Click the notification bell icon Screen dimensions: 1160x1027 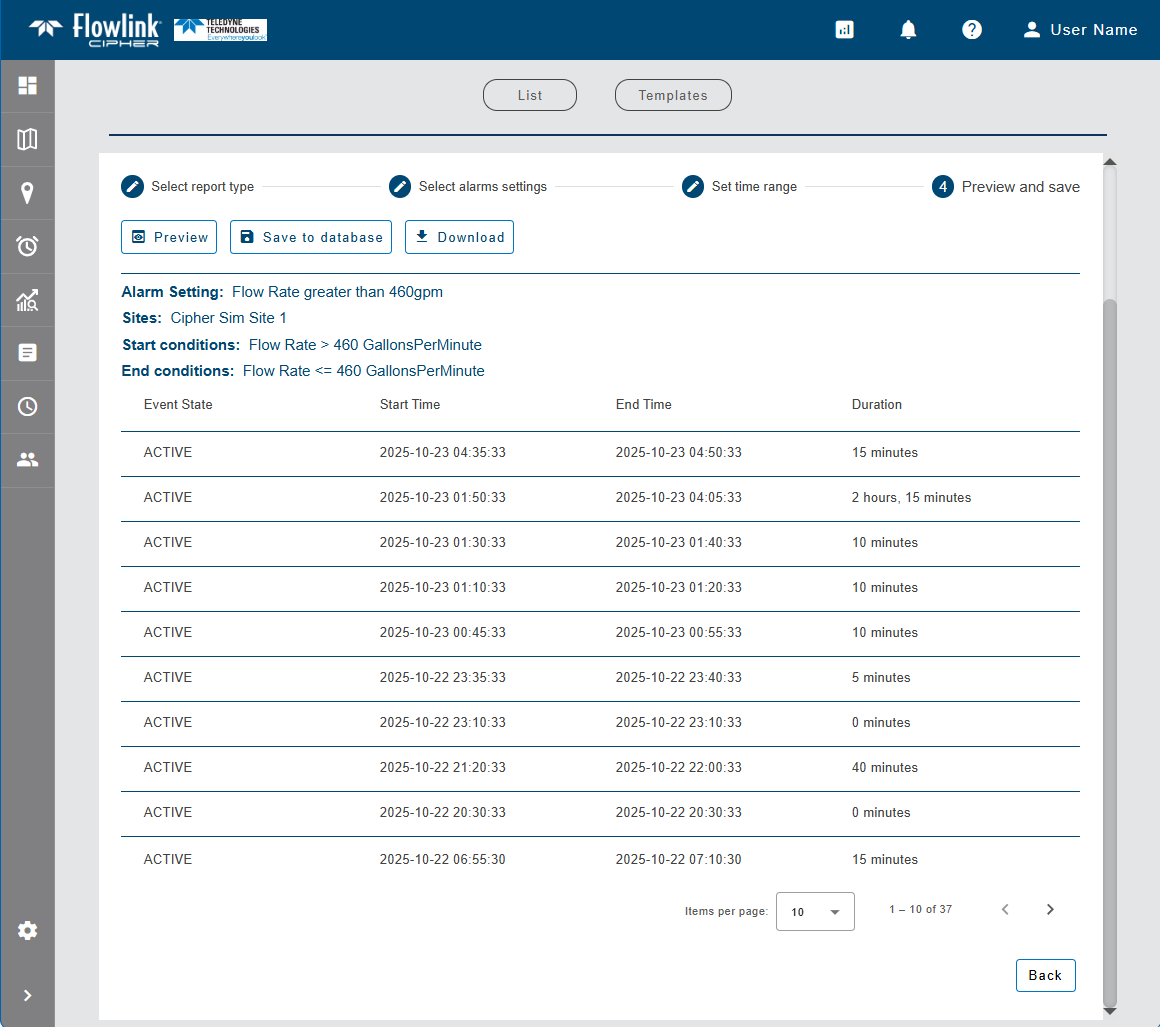[908, 30]
